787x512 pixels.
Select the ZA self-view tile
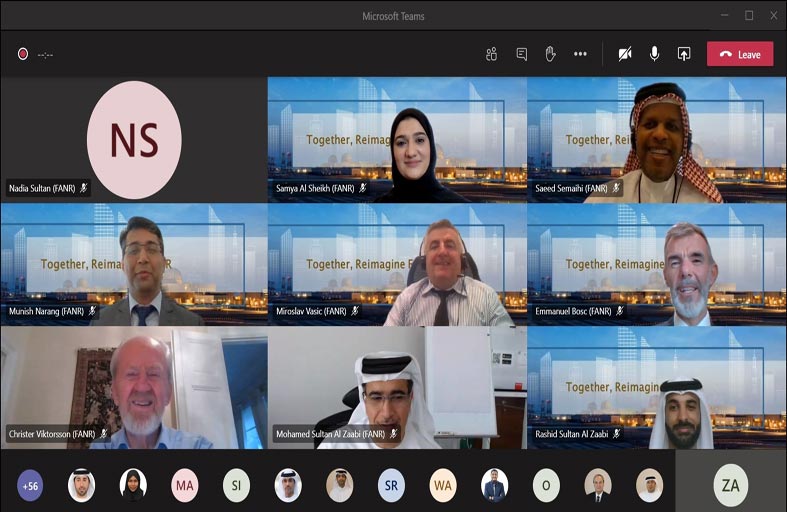730,485
